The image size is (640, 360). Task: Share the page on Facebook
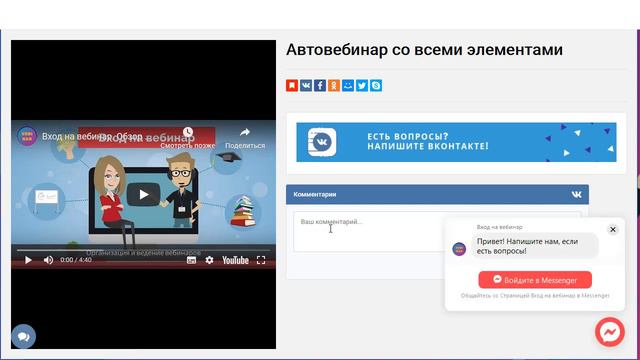point(320,85)
